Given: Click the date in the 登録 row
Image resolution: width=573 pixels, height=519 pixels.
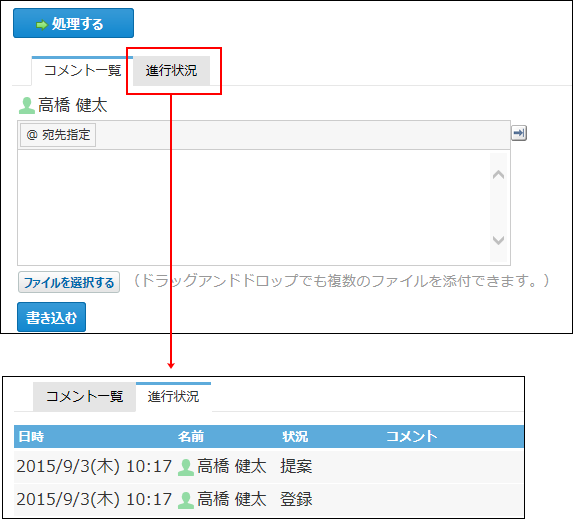Looking at the screenshot, I should point(94,499).
